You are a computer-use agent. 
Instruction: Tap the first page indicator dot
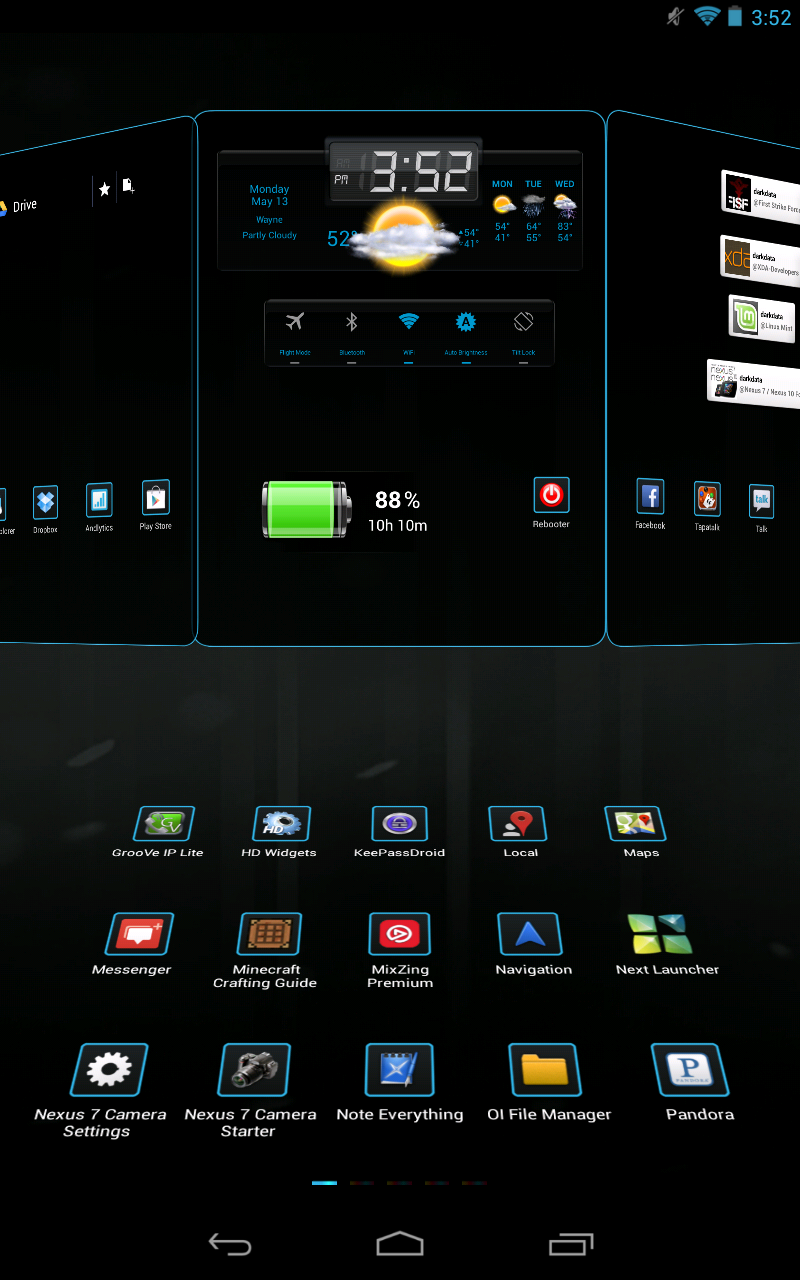[x=324, y=1182]
